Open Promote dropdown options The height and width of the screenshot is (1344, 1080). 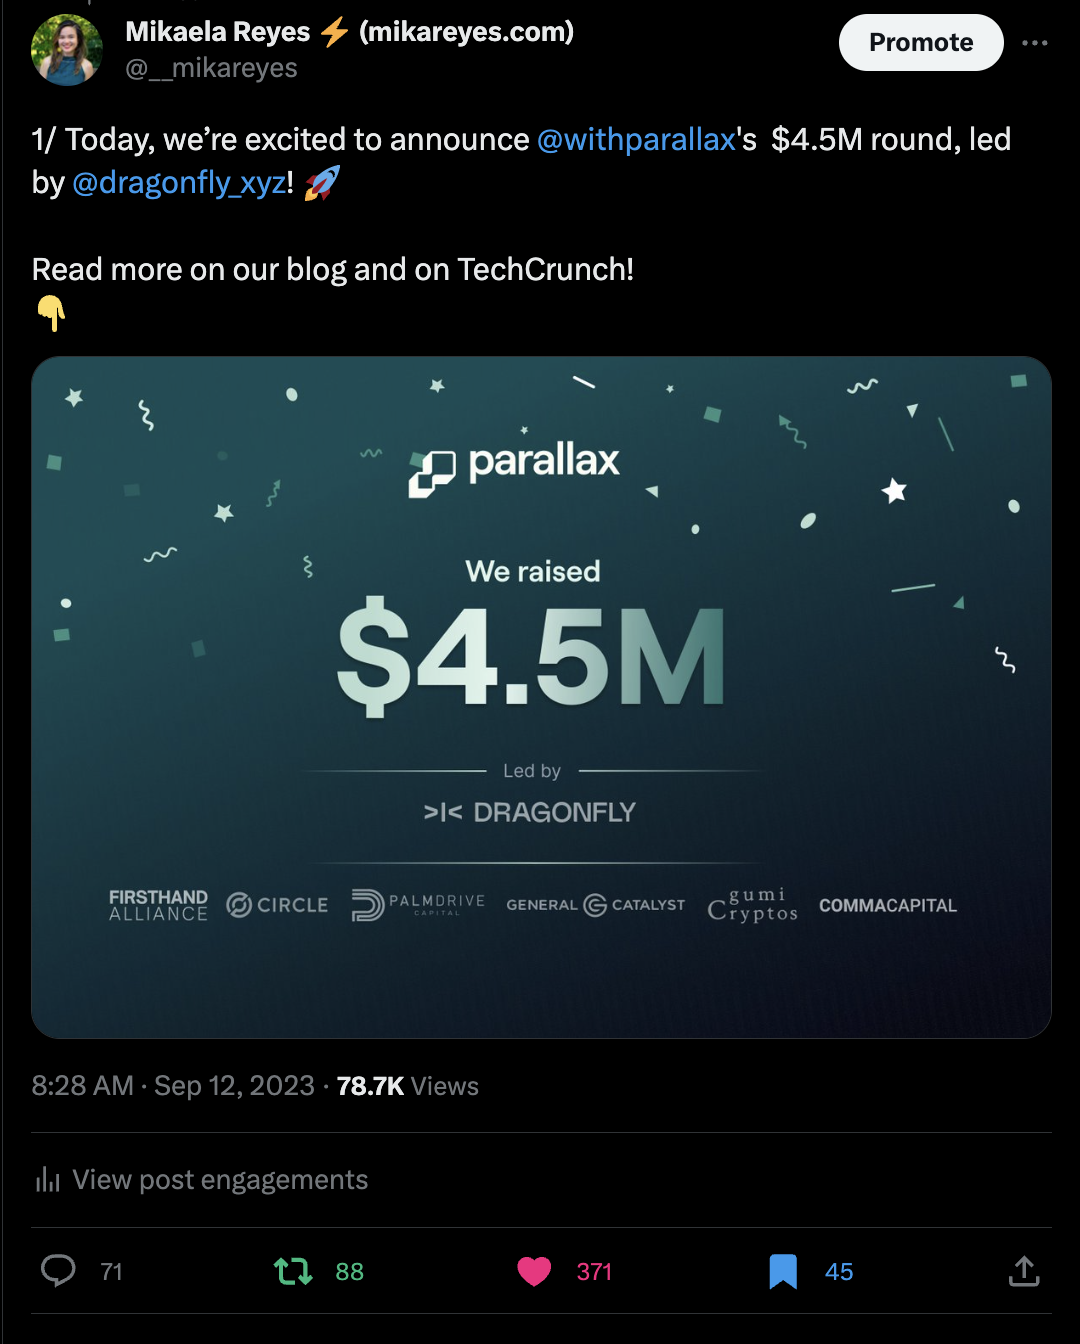[x=920, y=42]
